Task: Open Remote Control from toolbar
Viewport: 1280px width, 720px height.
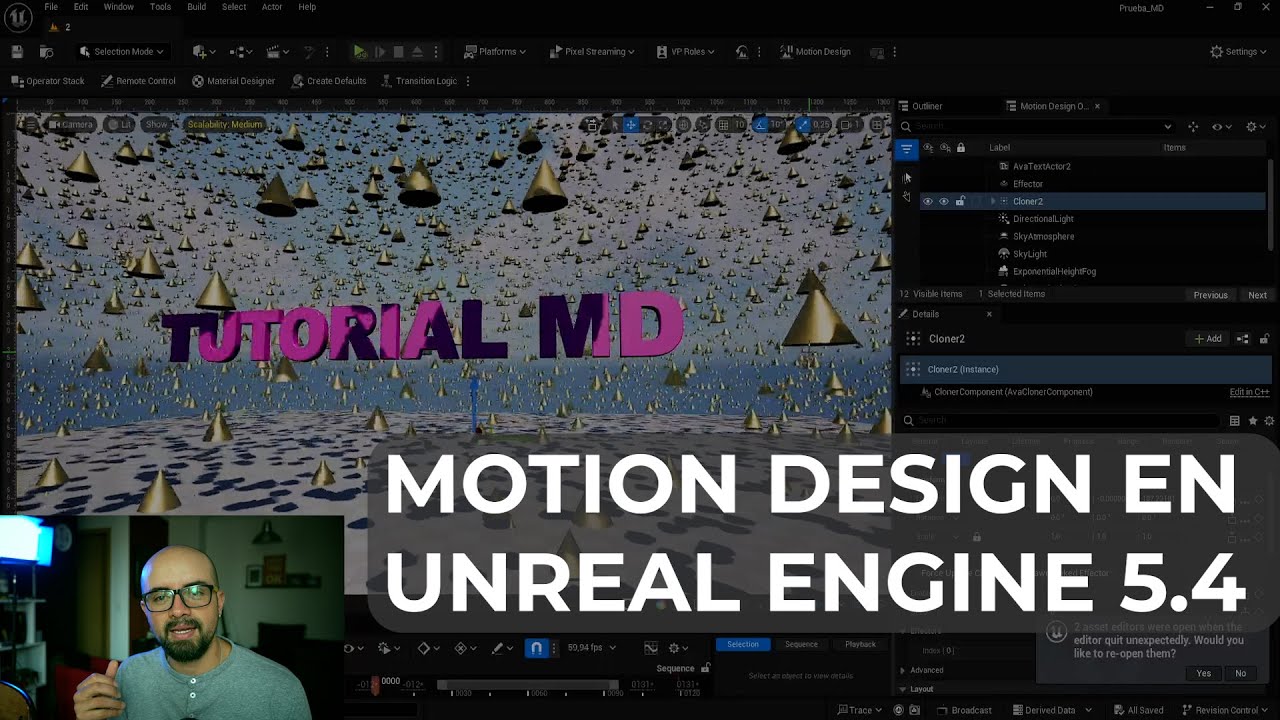Action: [138, 81]
